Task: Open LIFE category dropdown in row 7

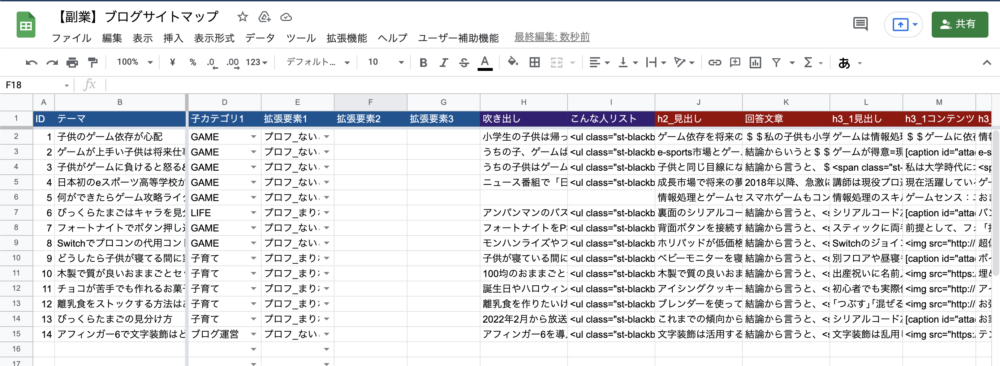Action: tap(254, 212)
